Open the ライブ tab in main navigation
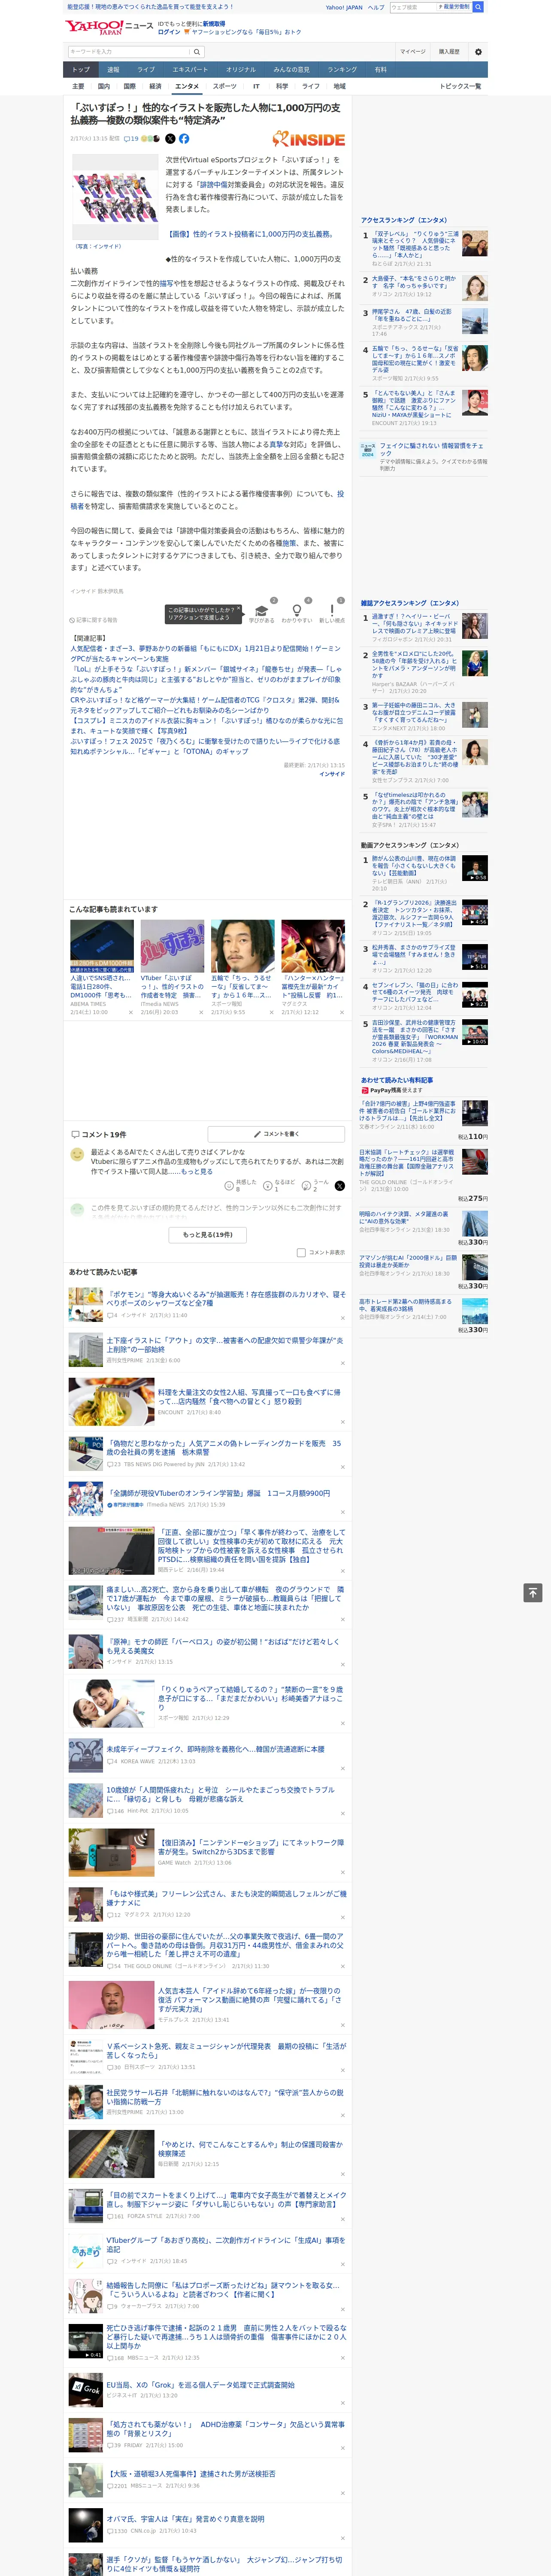Screen dimensions: 551x2576 click(x=146, y=70)
